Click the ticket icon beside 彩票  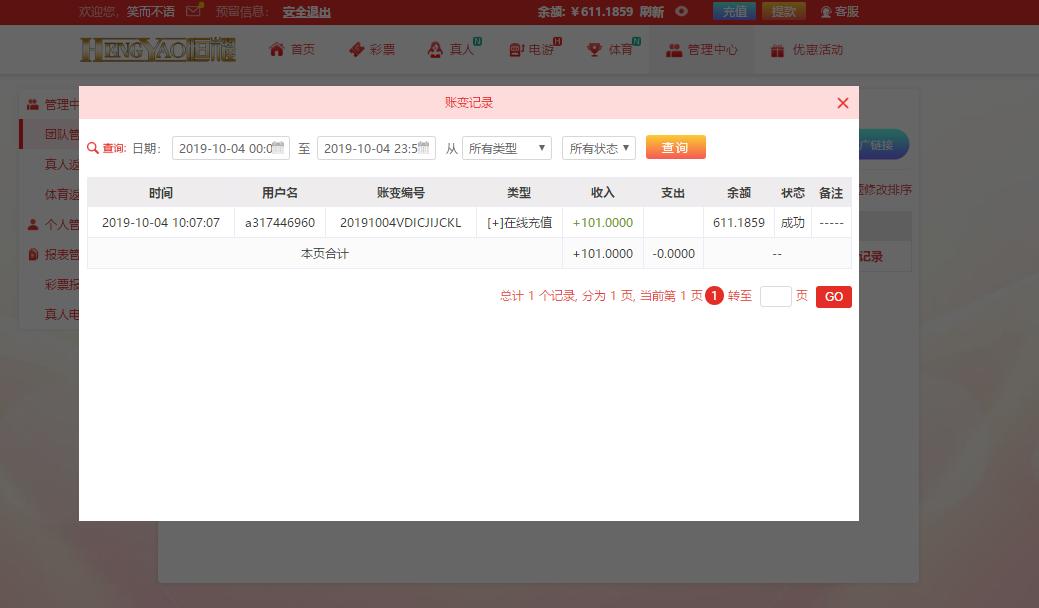coord(356,50)
